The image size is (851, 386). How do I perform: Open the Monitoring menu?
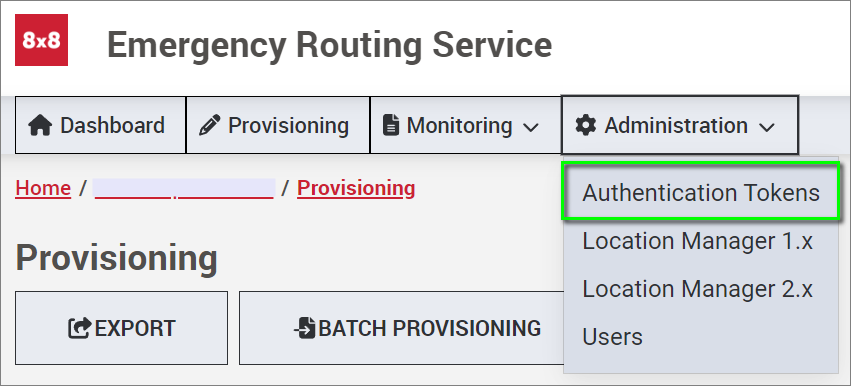click(x=465, y=125)
